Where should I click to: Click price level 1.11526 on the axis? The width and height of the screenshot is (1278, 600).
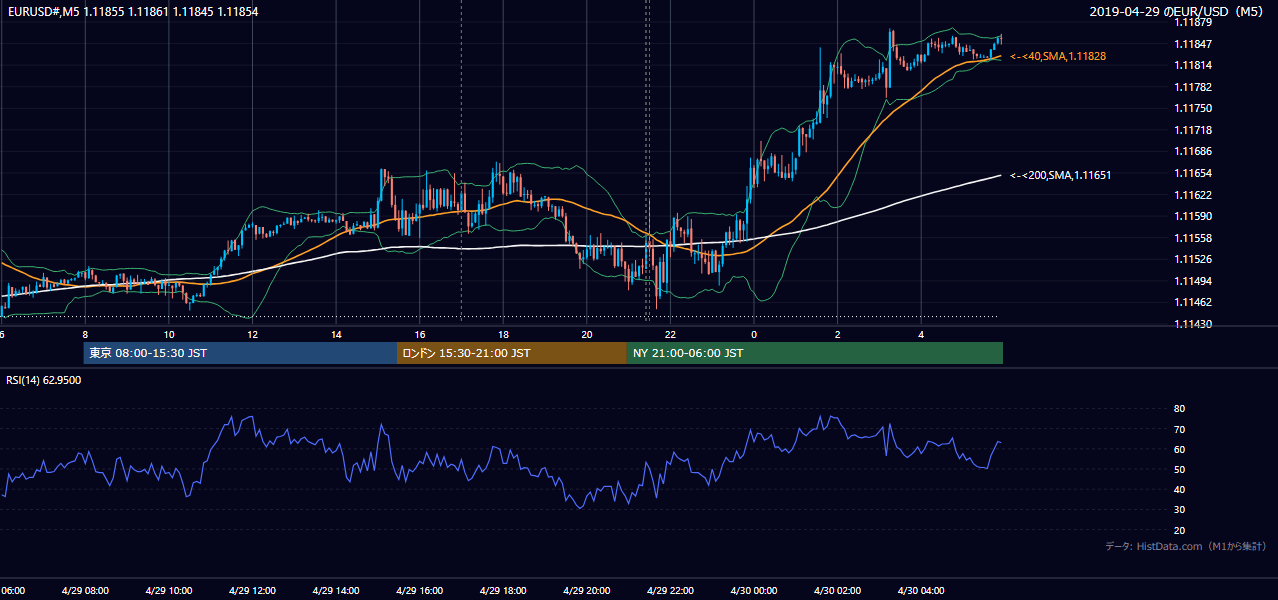click(x=1193, y=259)
